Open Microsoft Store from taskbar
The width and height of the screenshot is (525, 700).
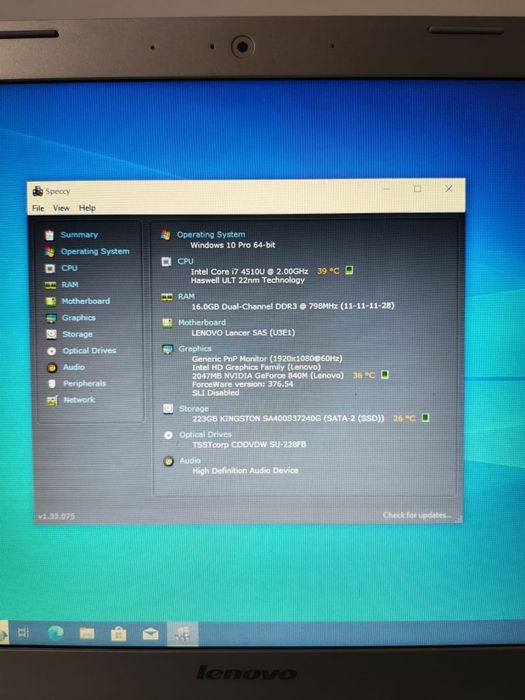[118, 633]
